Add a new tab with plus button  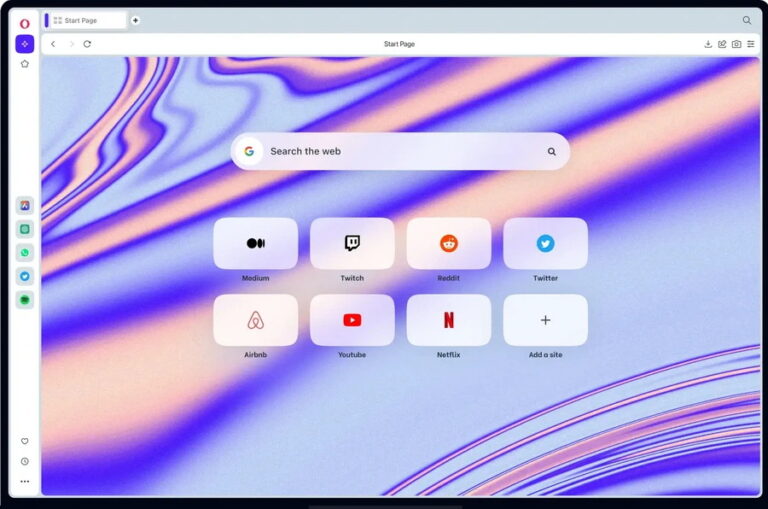click(x=135, y=20)
